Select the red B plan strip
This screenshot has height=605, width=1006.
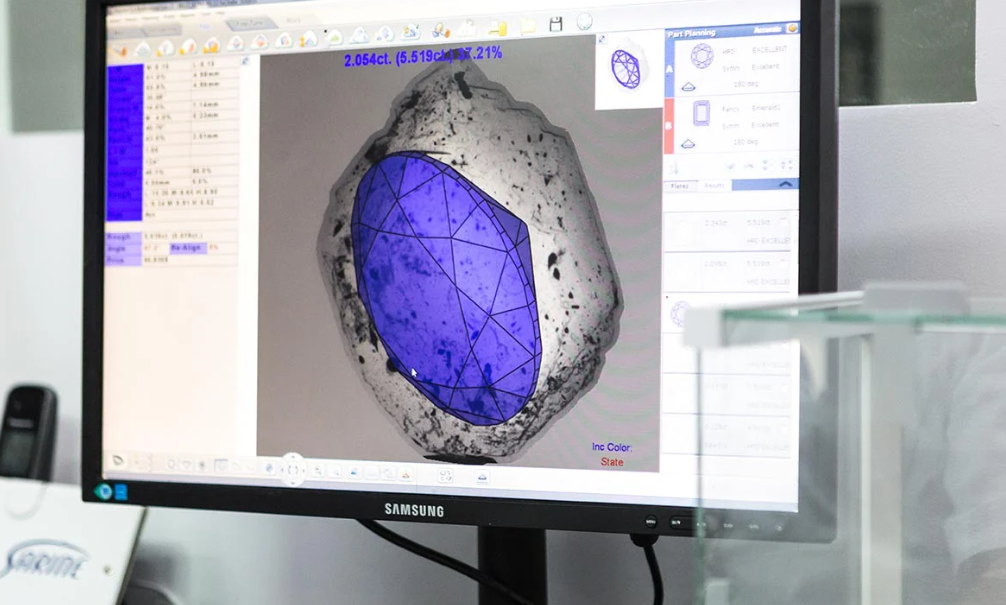click(x=669, y=126)
